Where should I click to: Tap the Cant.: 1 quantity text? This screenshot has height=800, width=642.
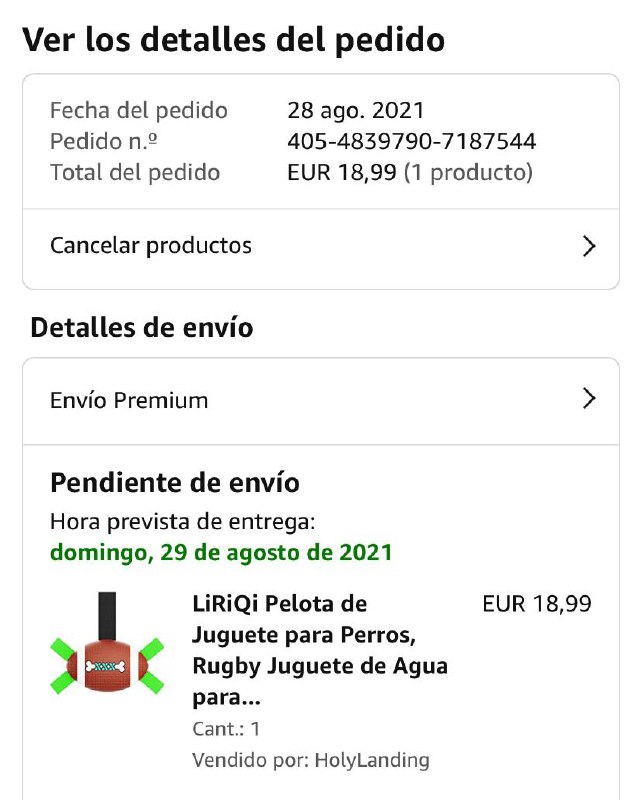click(226, 729)
